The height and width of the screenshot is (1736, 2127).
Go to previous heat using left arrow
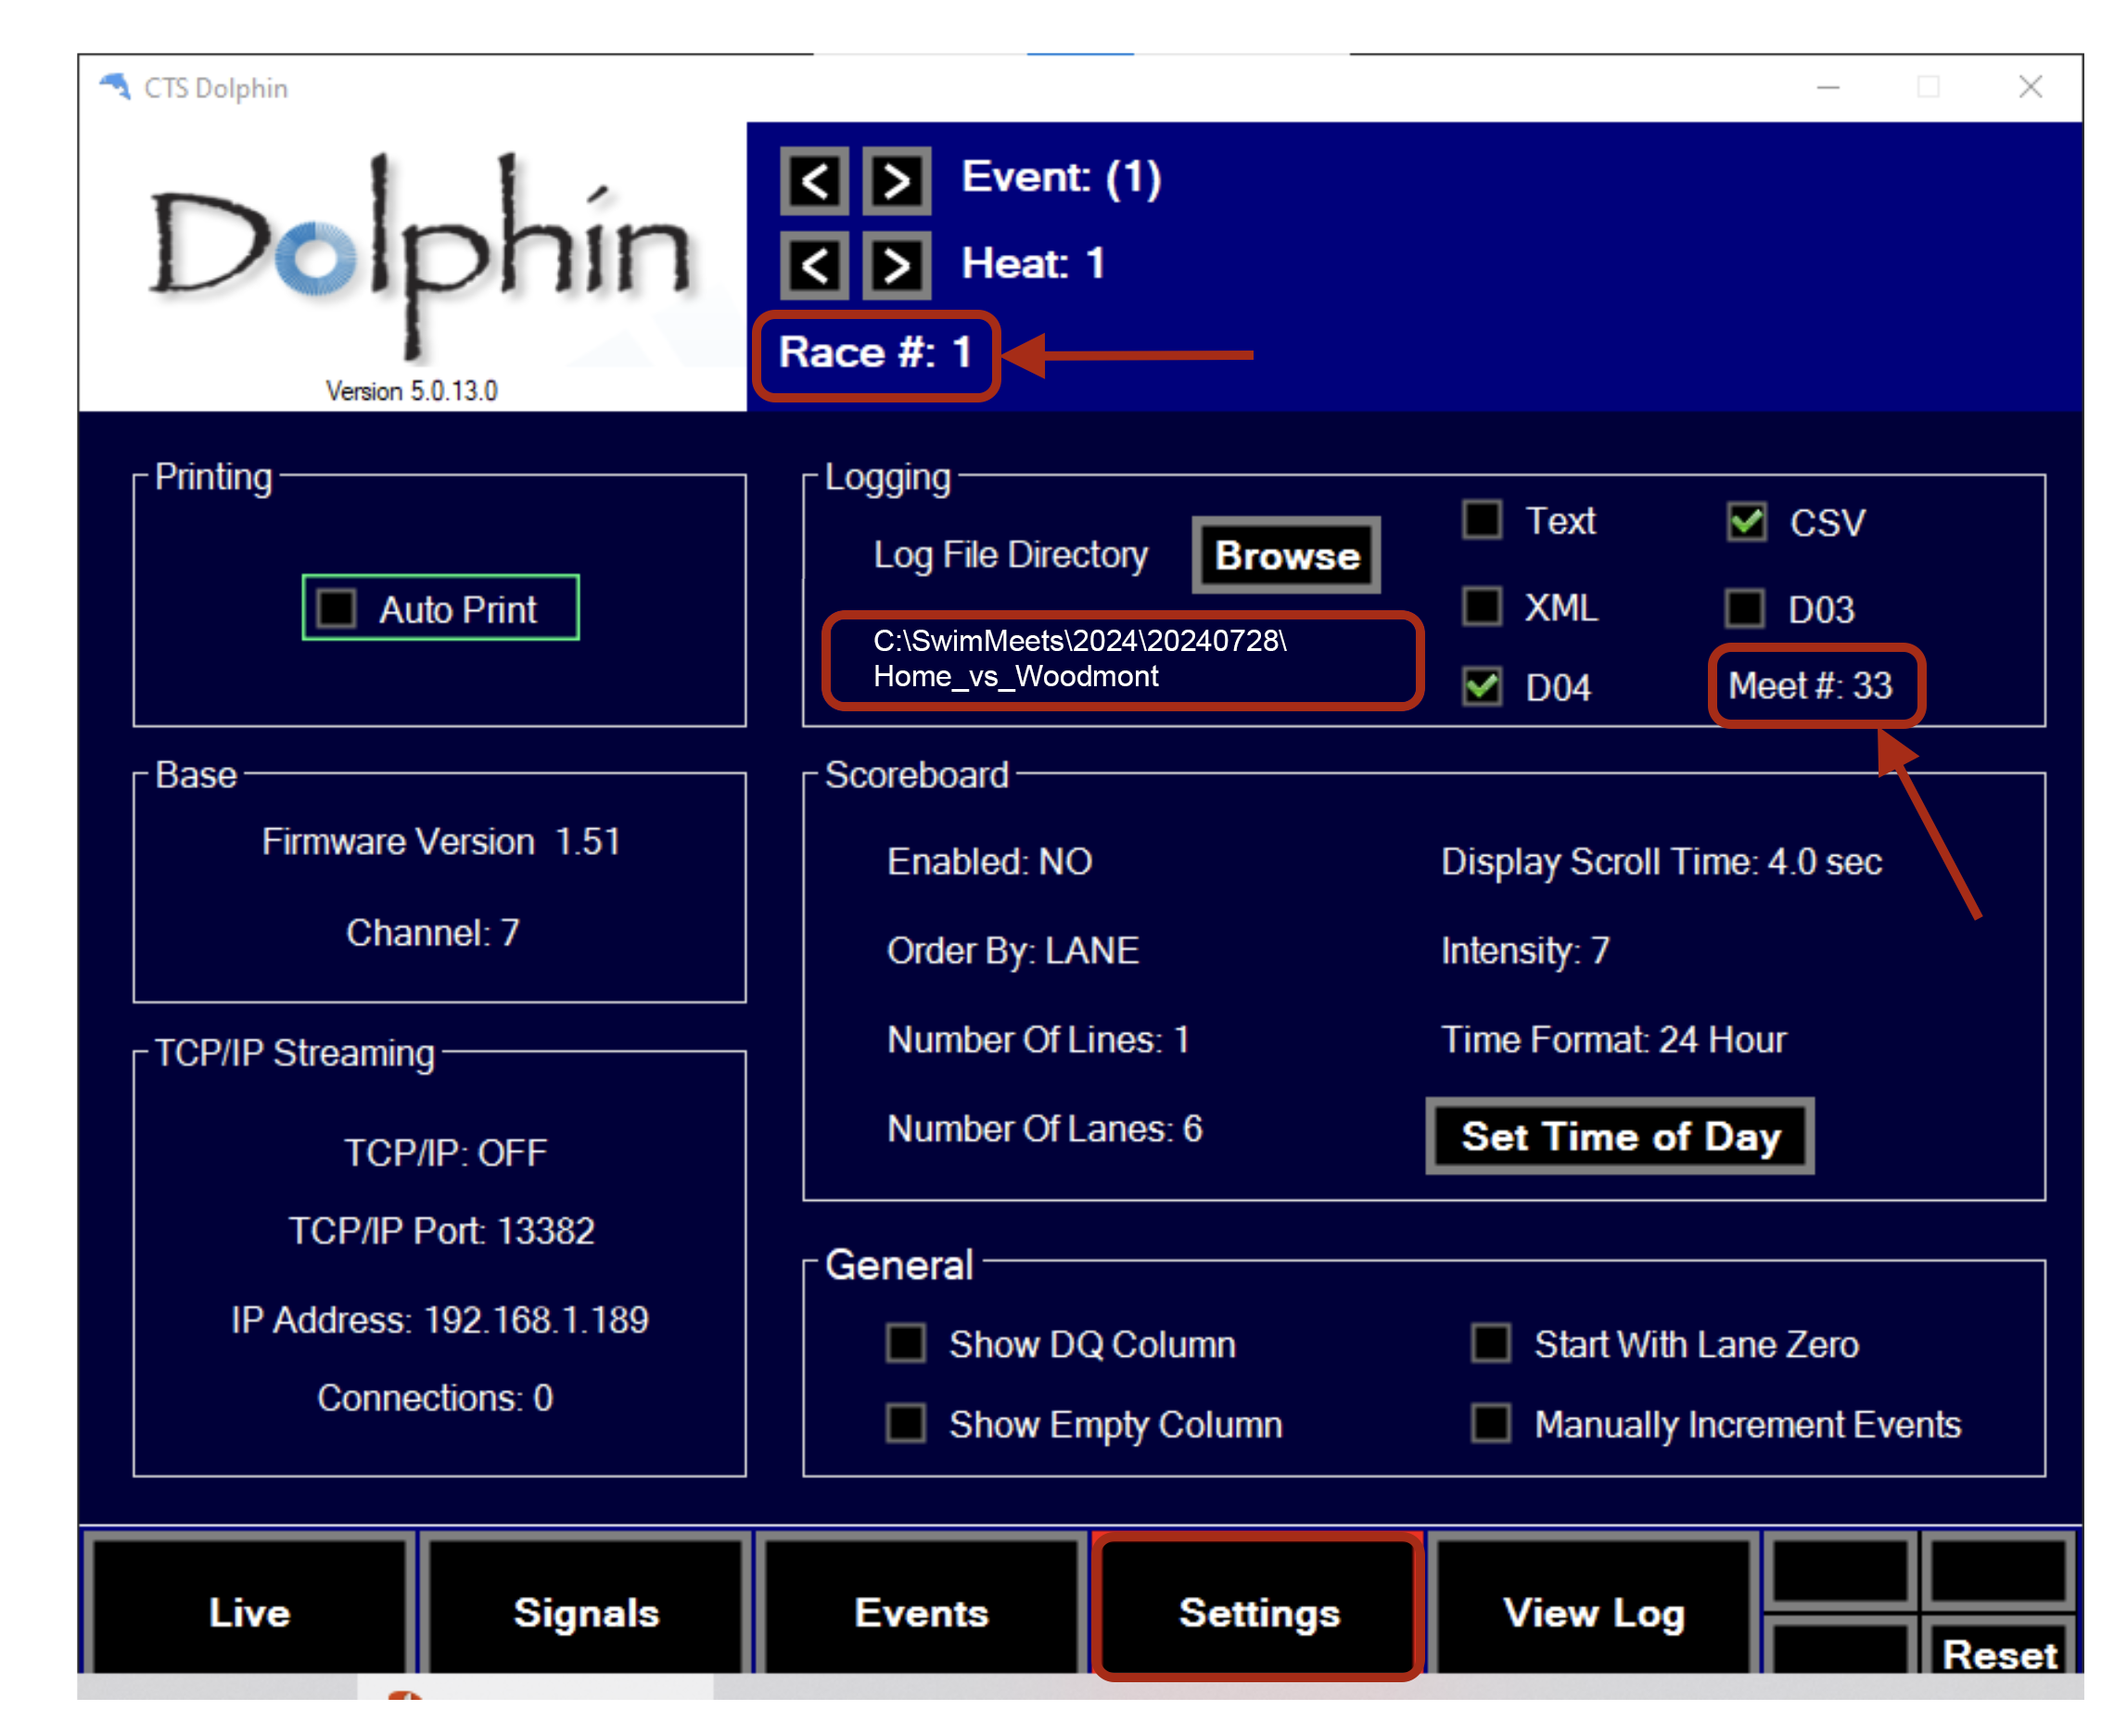(x=815, y=265)
